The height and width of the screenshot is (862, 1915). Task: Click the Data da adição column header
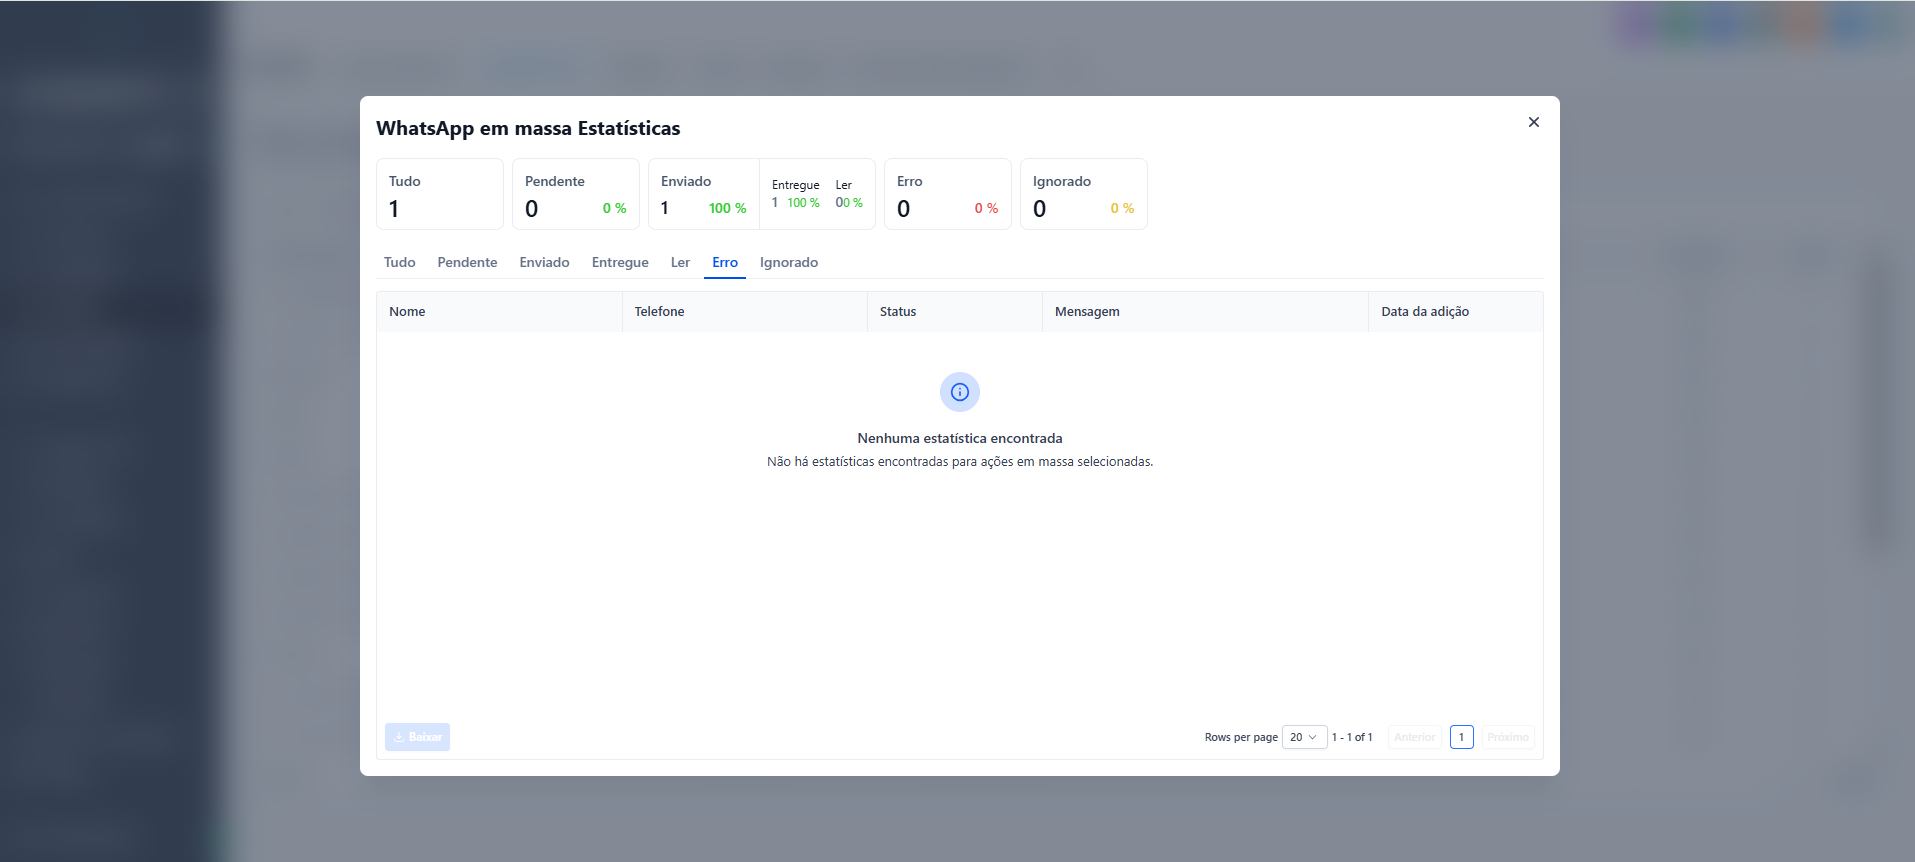click(1456, 312)
